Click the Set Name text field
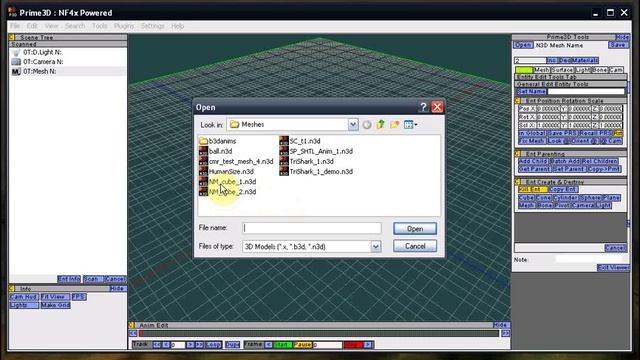 coord(586,91)
